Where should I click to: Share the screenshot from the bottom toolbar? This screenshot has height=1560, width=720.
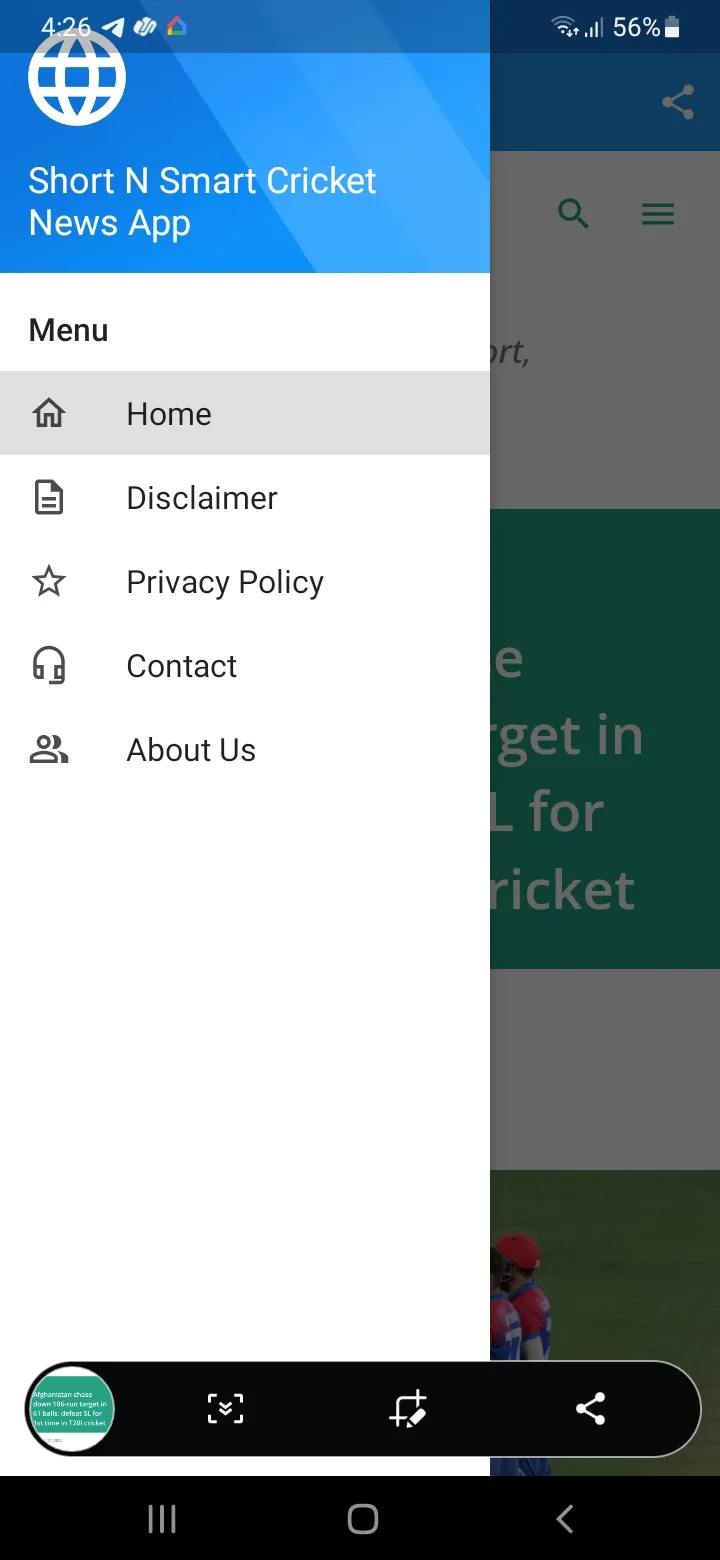(x=591, y=1408)
